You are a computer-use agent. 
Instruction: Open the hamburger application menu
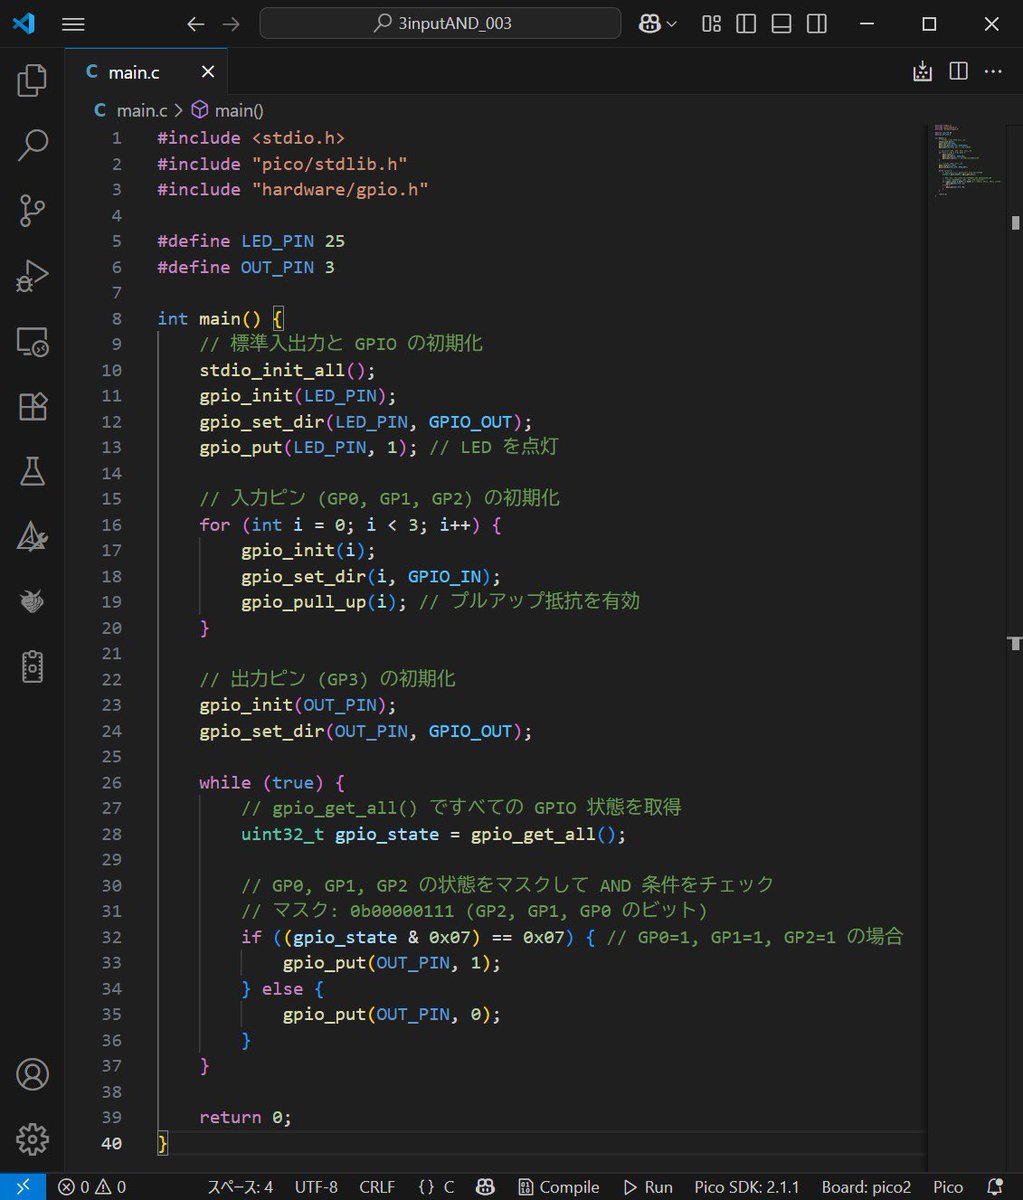pyautogui.click(x=73, y=24)
